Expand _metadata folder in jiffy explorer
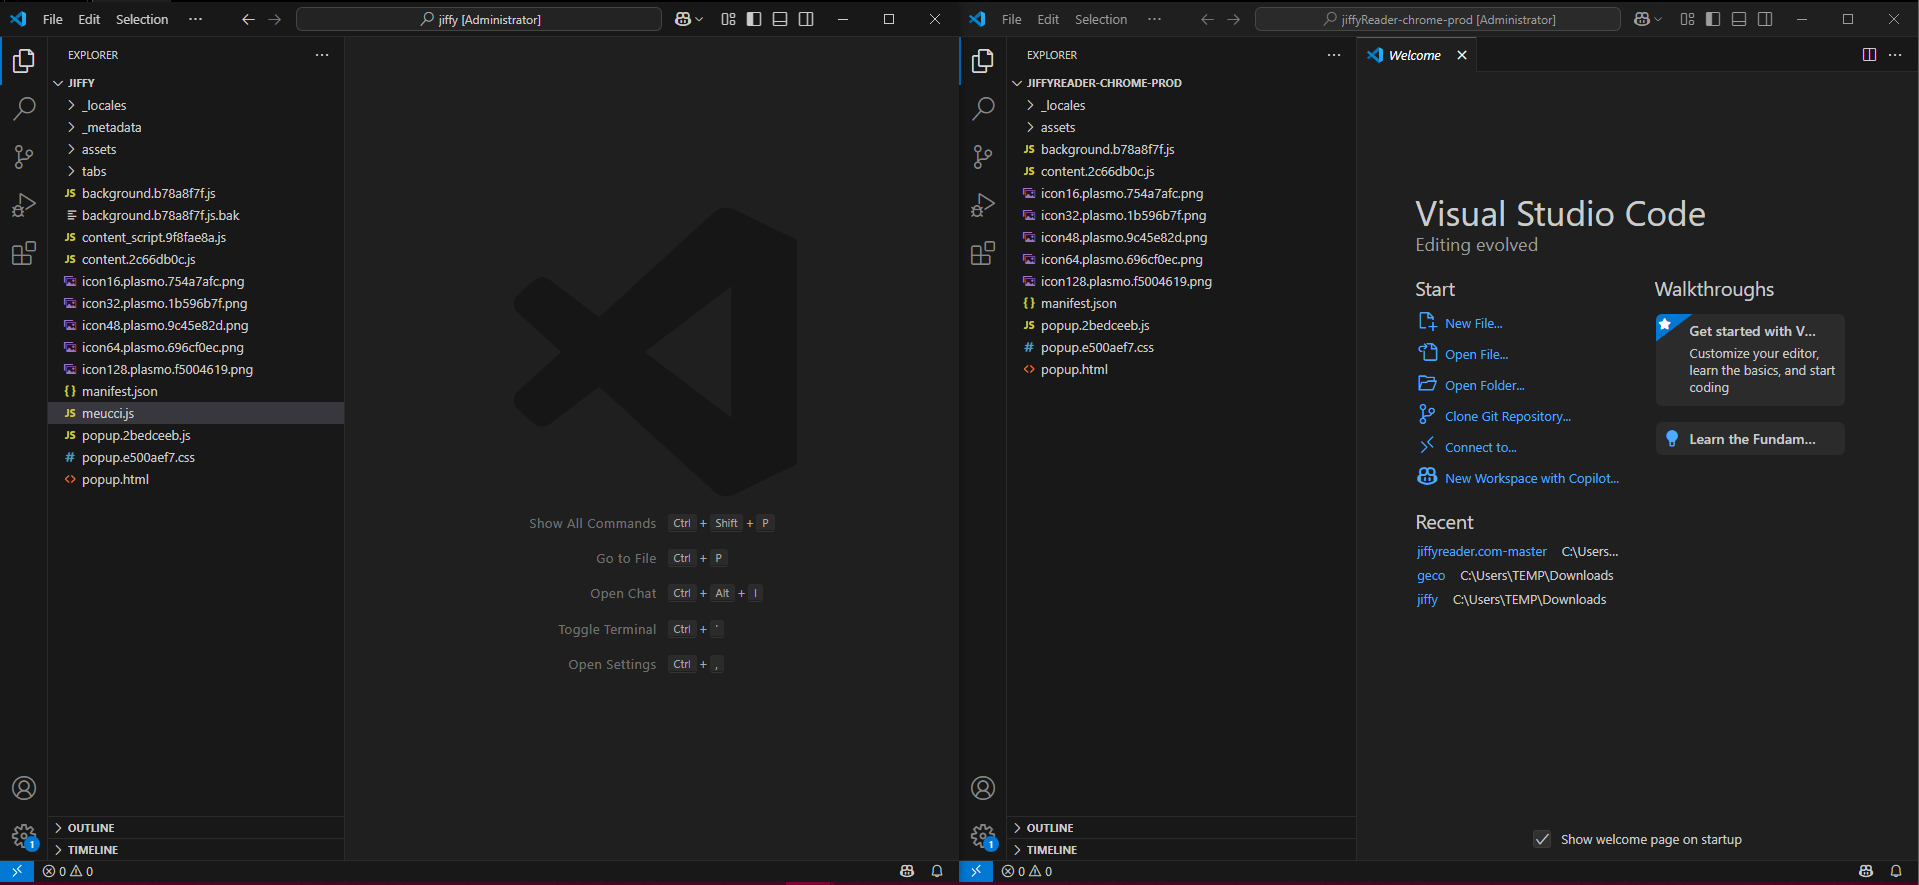The image size is (1919, 885). pyautogui.click(x=196, y=127)
